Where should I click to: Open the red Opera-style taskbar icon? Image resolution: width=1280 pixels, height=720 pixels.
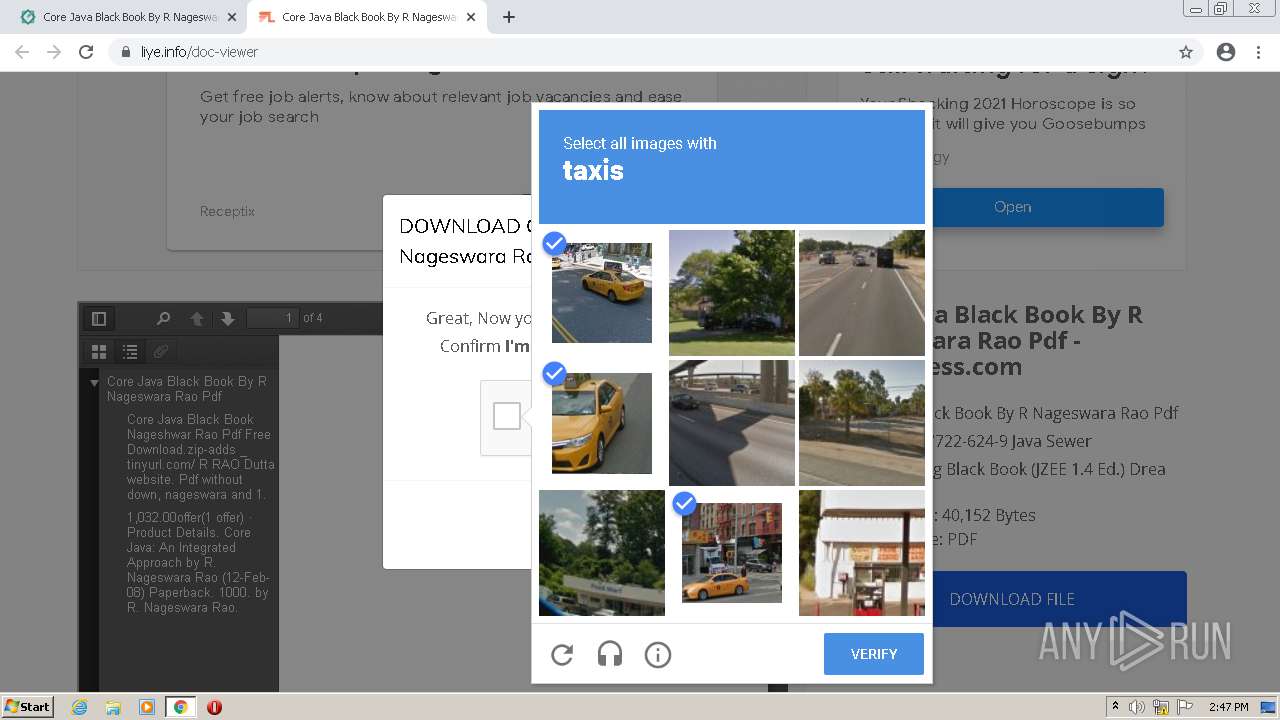(x=214, y=707)
